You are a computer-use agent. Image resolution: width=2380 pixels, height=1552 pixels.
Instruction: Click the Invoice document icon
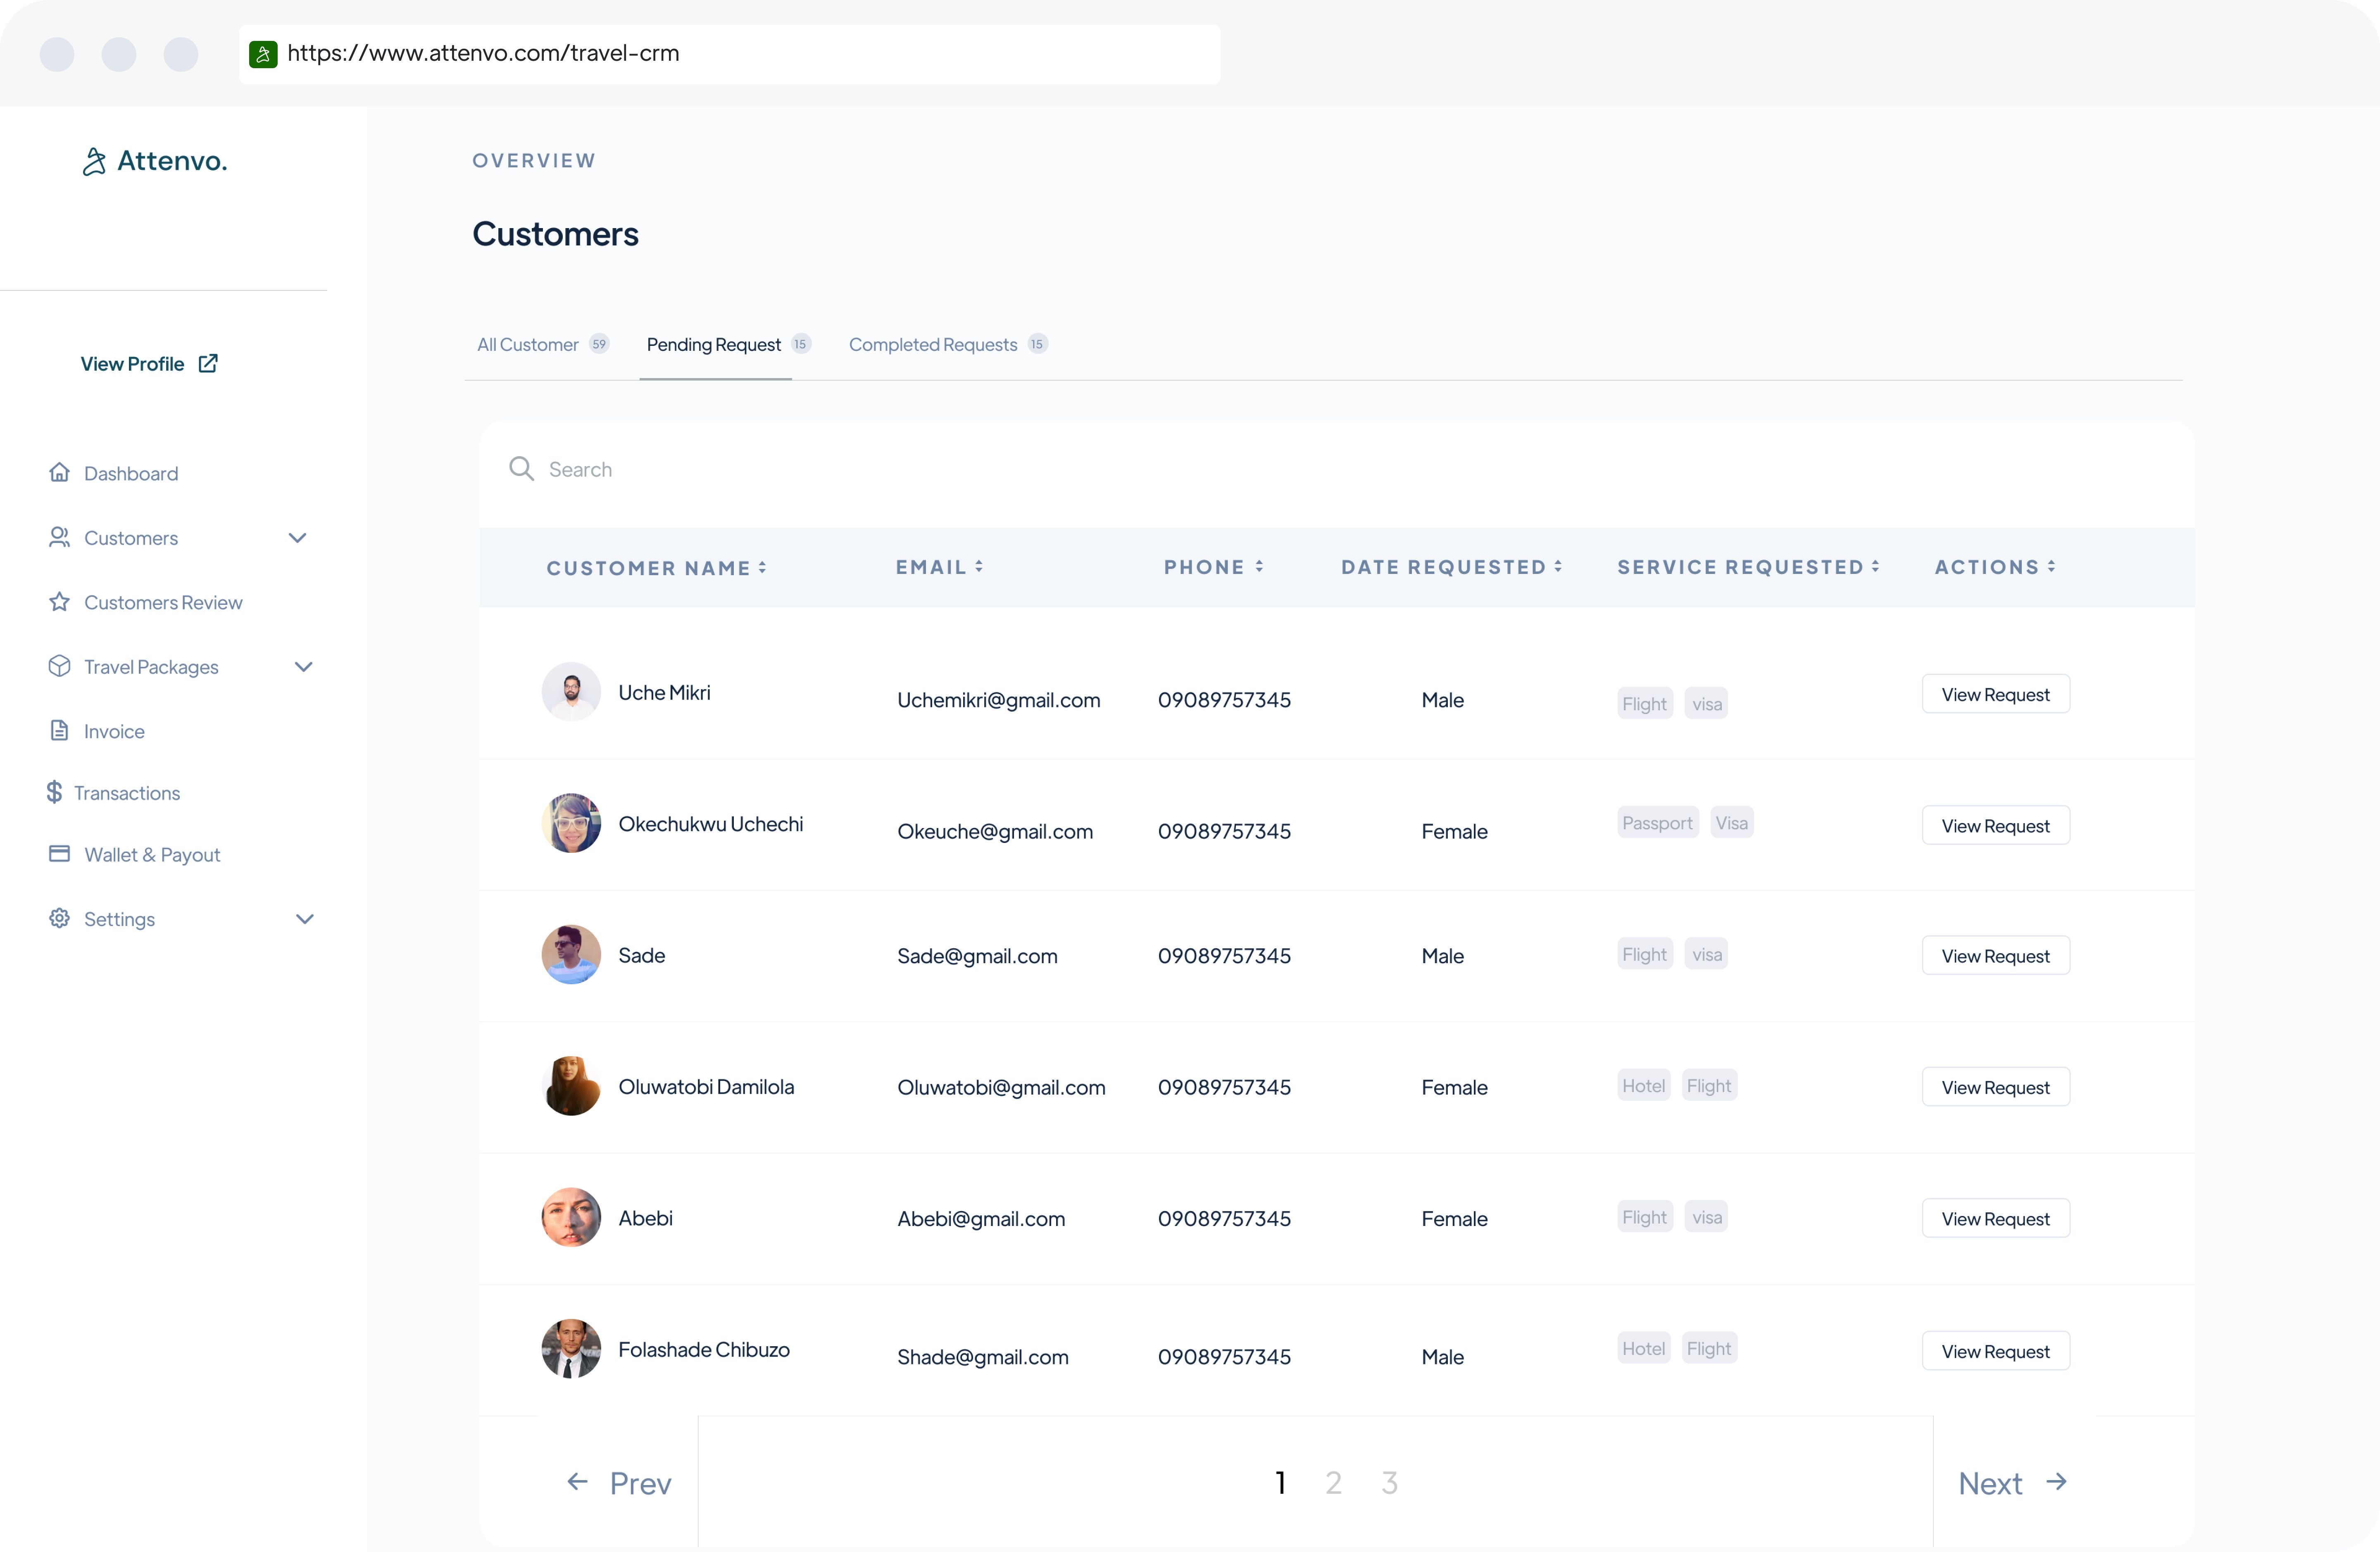[x=60, y=730]
